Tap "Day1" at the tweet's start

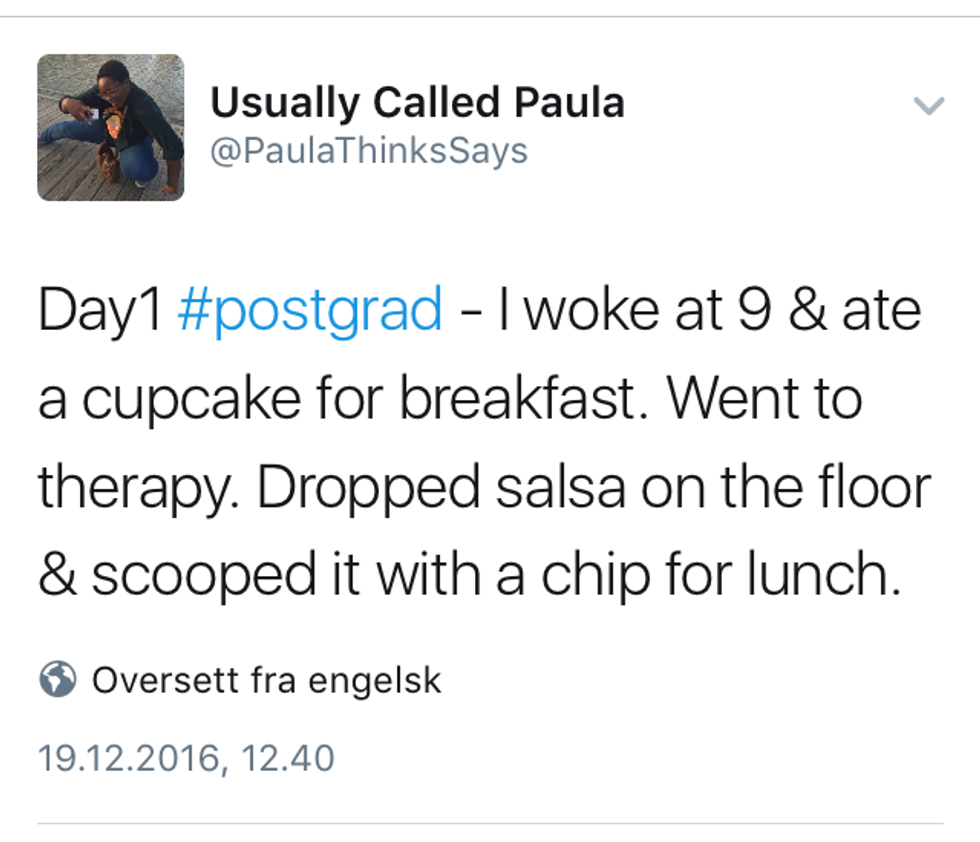coord(100,310)
